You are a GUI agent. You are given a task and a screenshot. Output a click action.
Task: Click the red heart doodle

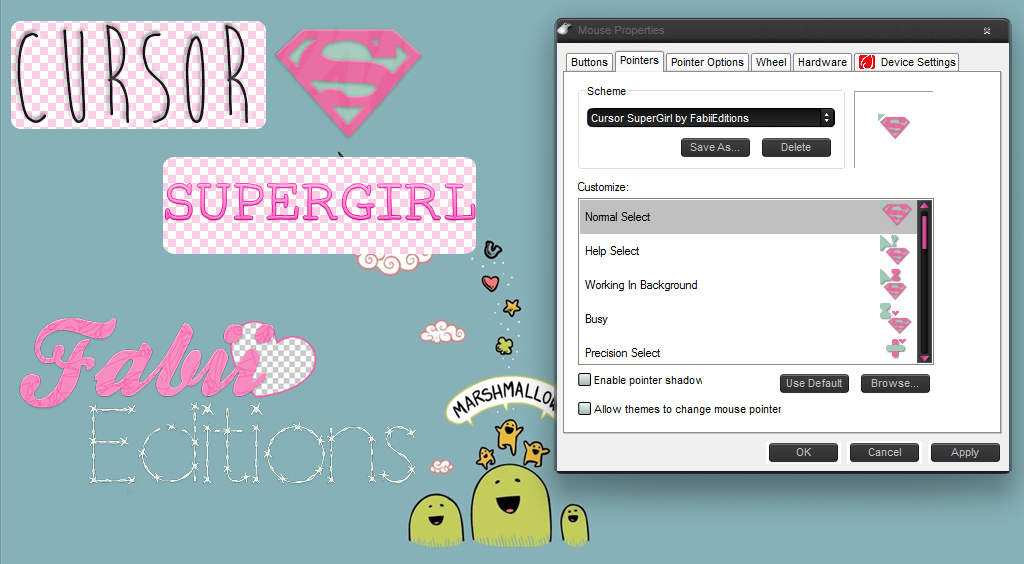point(490,283)
